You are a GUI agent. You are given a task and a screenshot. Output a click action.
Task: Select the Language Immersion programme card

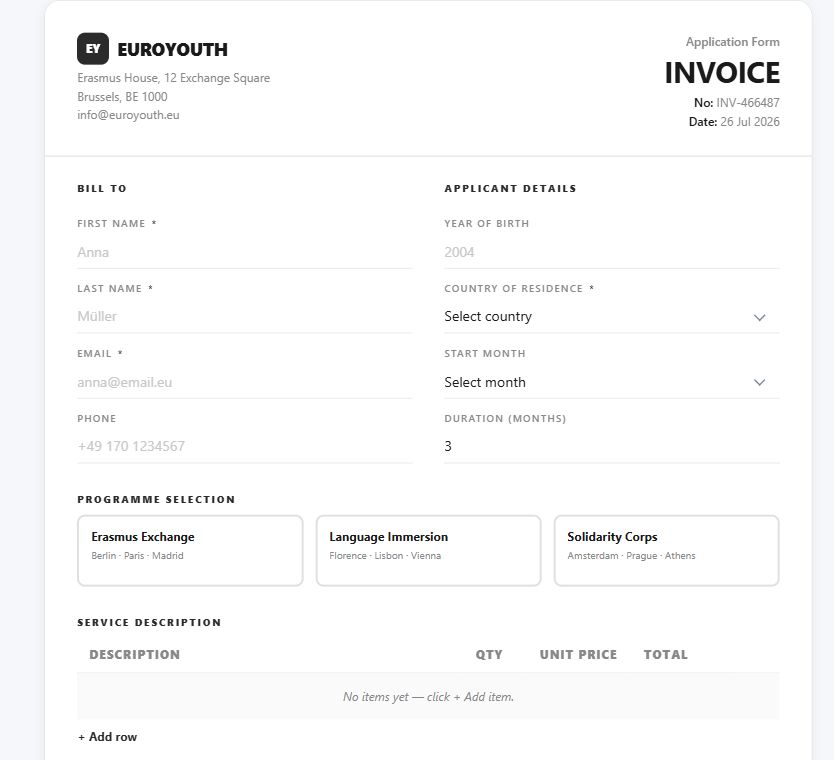click(428, 550)
